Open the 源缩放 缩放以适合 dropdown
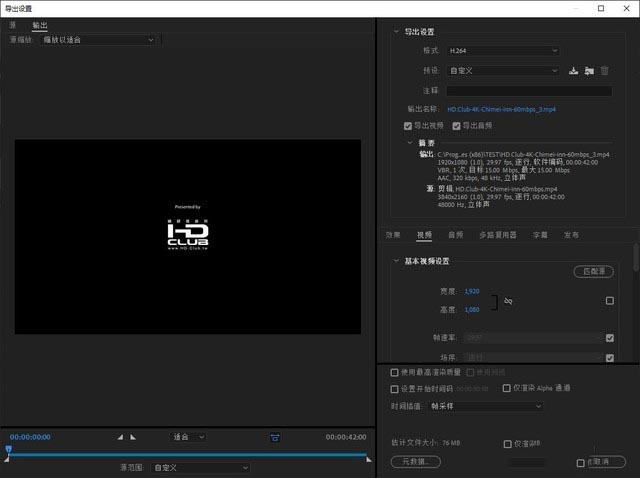 click(x=98, y=40)
